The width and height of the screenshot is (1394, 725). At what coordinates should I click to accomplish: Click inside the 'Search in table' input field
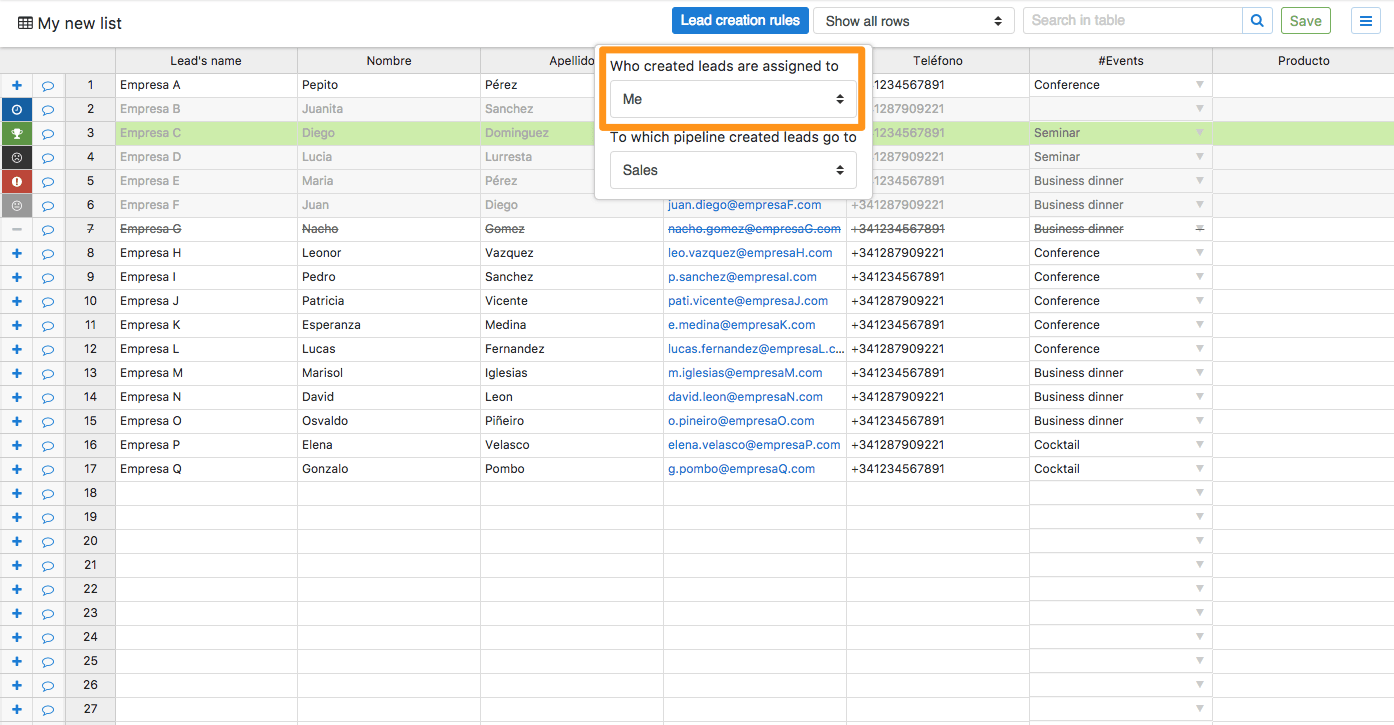click(x=1130, y=20)
